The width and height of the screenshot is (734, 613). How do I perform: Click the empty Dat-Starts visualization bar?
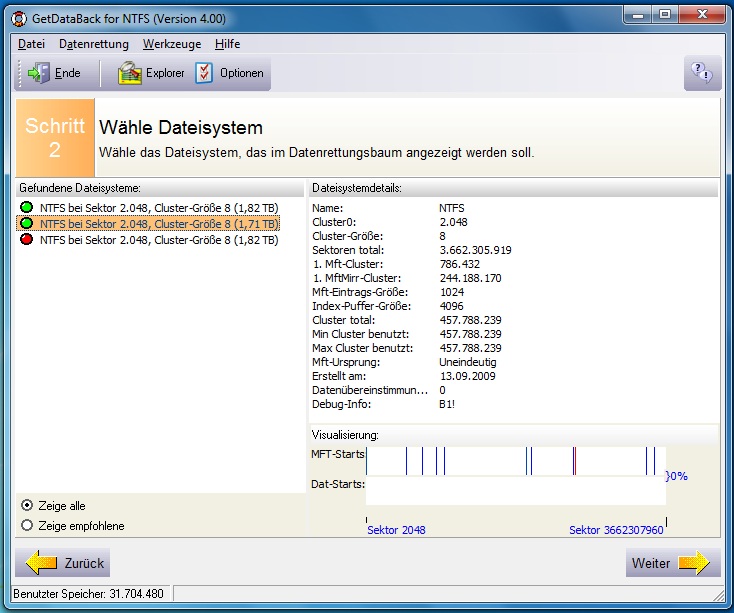click(x=515, y=491)
